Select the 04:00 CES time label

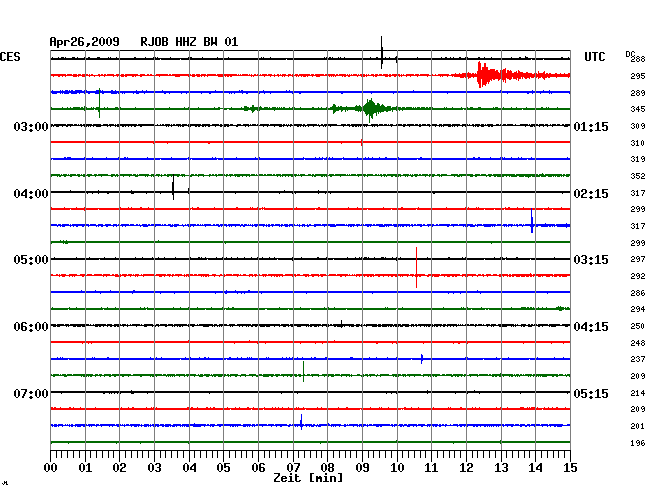coord(31,194)
